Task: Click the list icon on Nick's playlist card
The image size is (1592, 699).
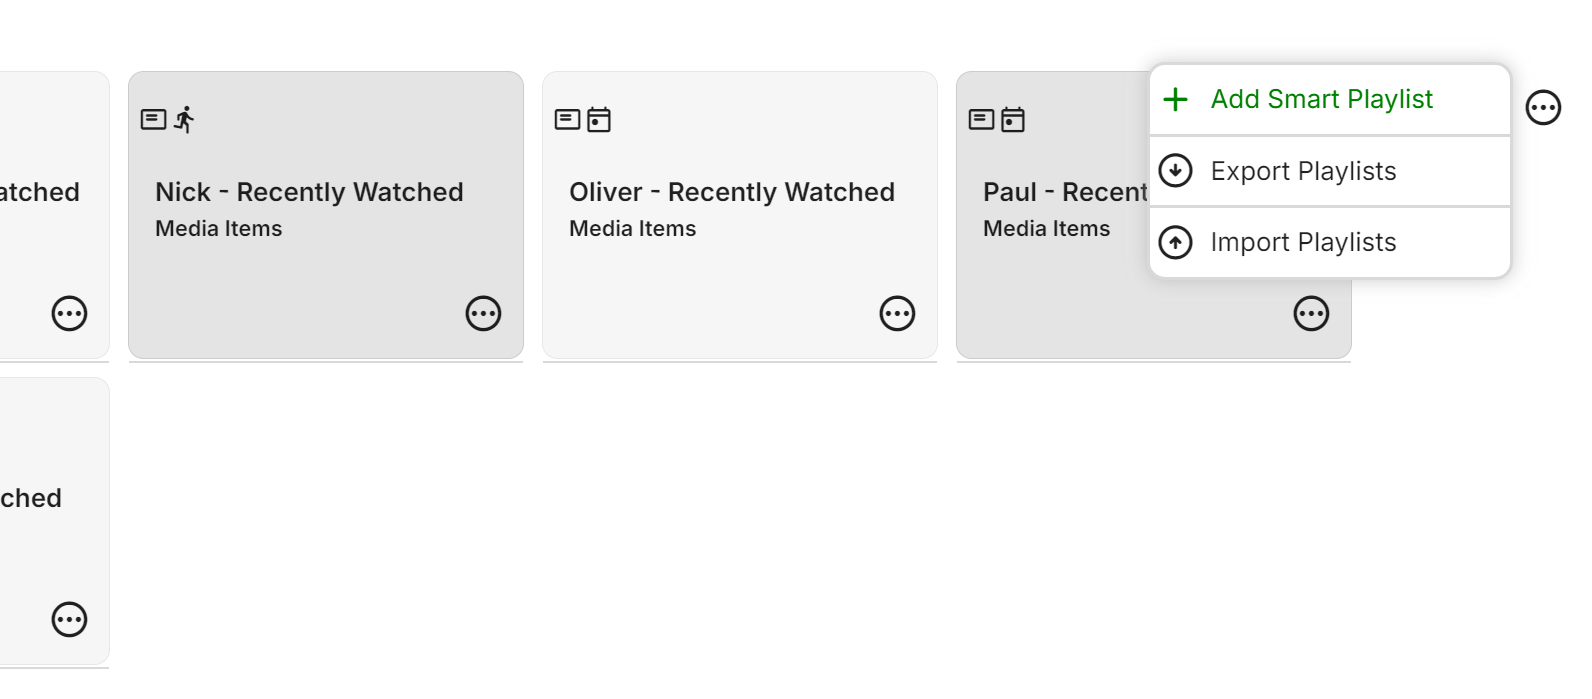Action: 153,120
